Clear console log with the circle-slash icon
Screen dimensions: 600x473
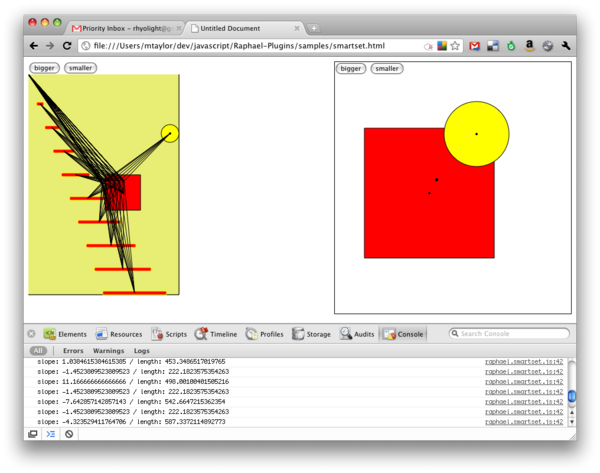tap(69, 434)
